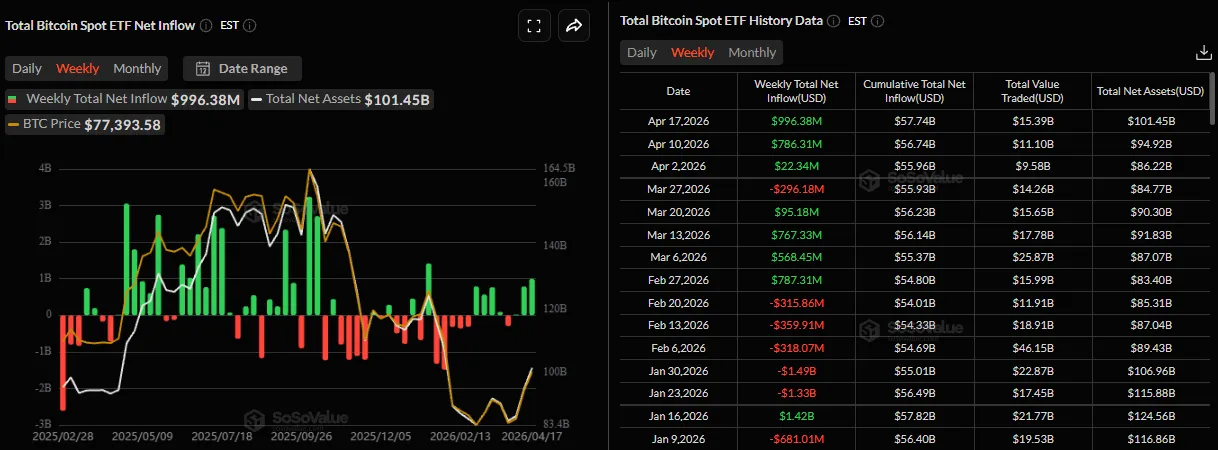
Task: Click info icon beside History Data title
Action: point(833,20)
